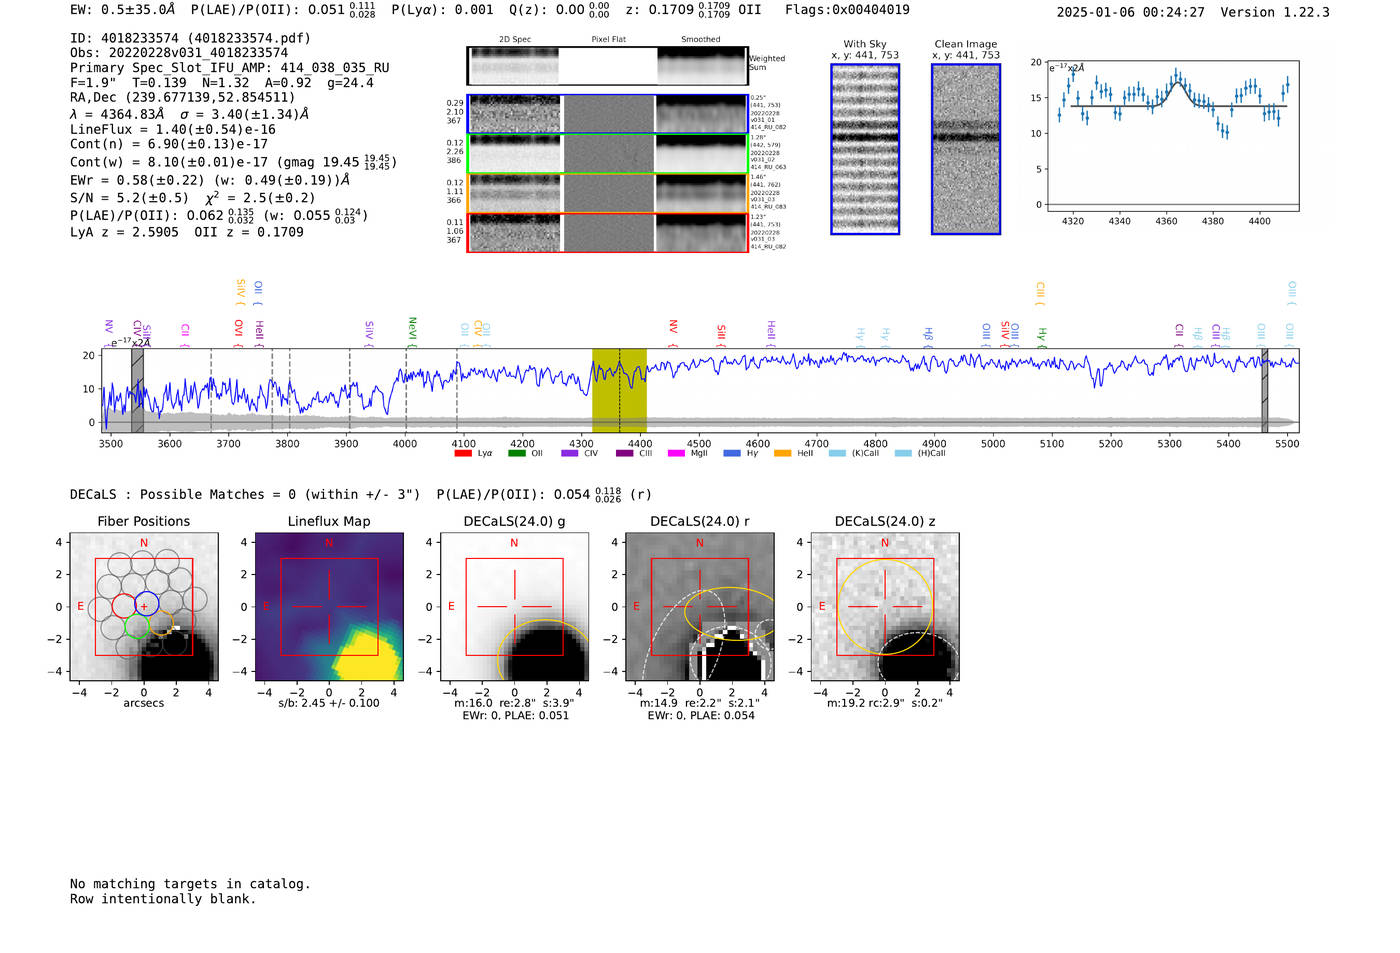Click the green fiber circle in Fiber Positions

(x=137, y=627)
